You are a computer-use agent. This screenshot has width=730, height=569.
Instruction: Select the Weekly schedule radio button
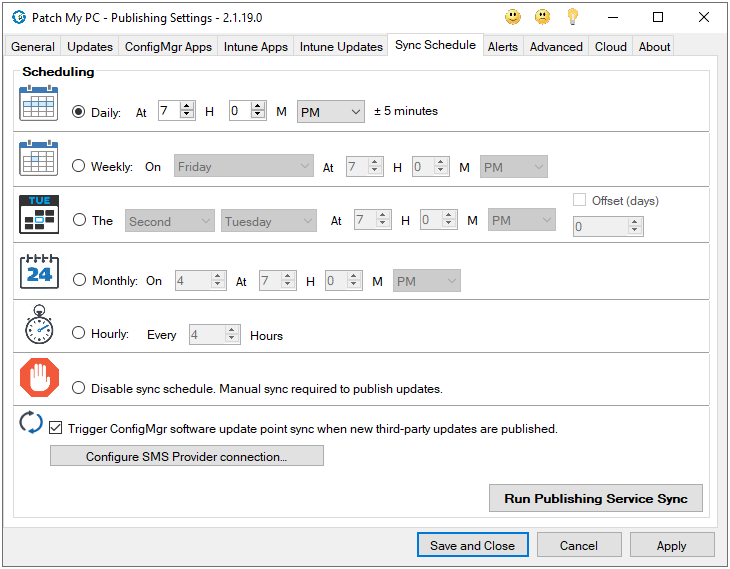(x=79, y=167)
